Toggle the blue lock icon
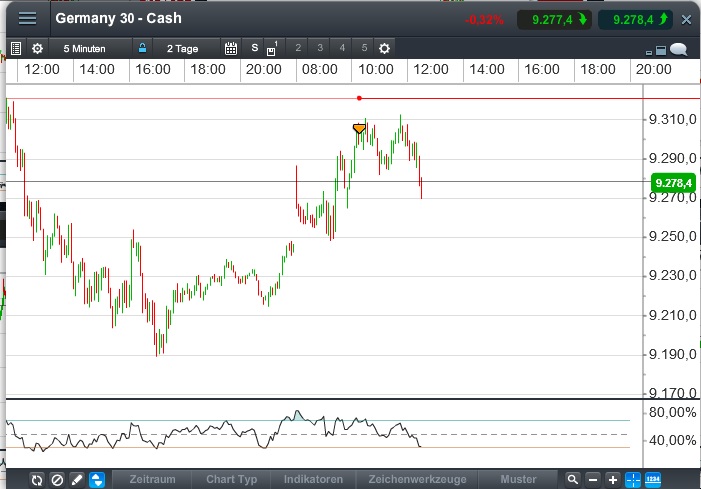This screenshot has height=489, width=701. (x=142, y=48)
